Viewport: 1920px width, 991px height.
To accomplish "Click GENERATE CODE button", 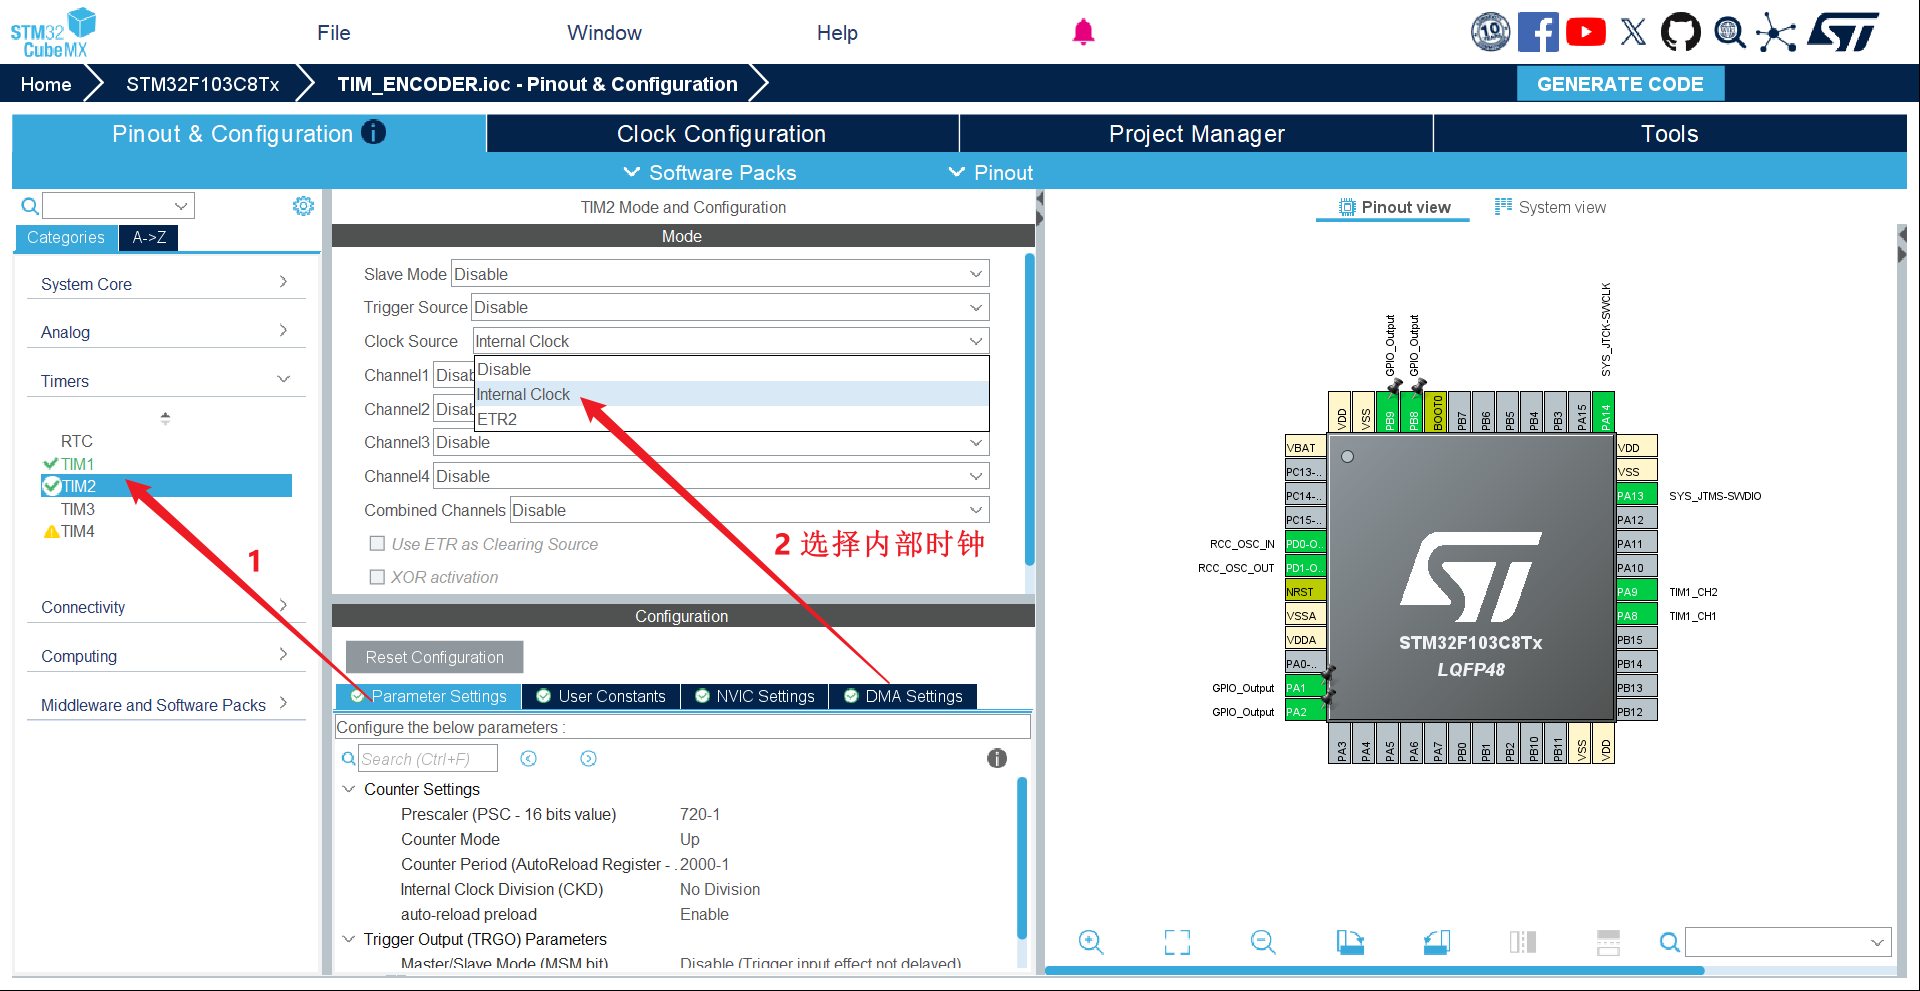I will click(1620, 84).
